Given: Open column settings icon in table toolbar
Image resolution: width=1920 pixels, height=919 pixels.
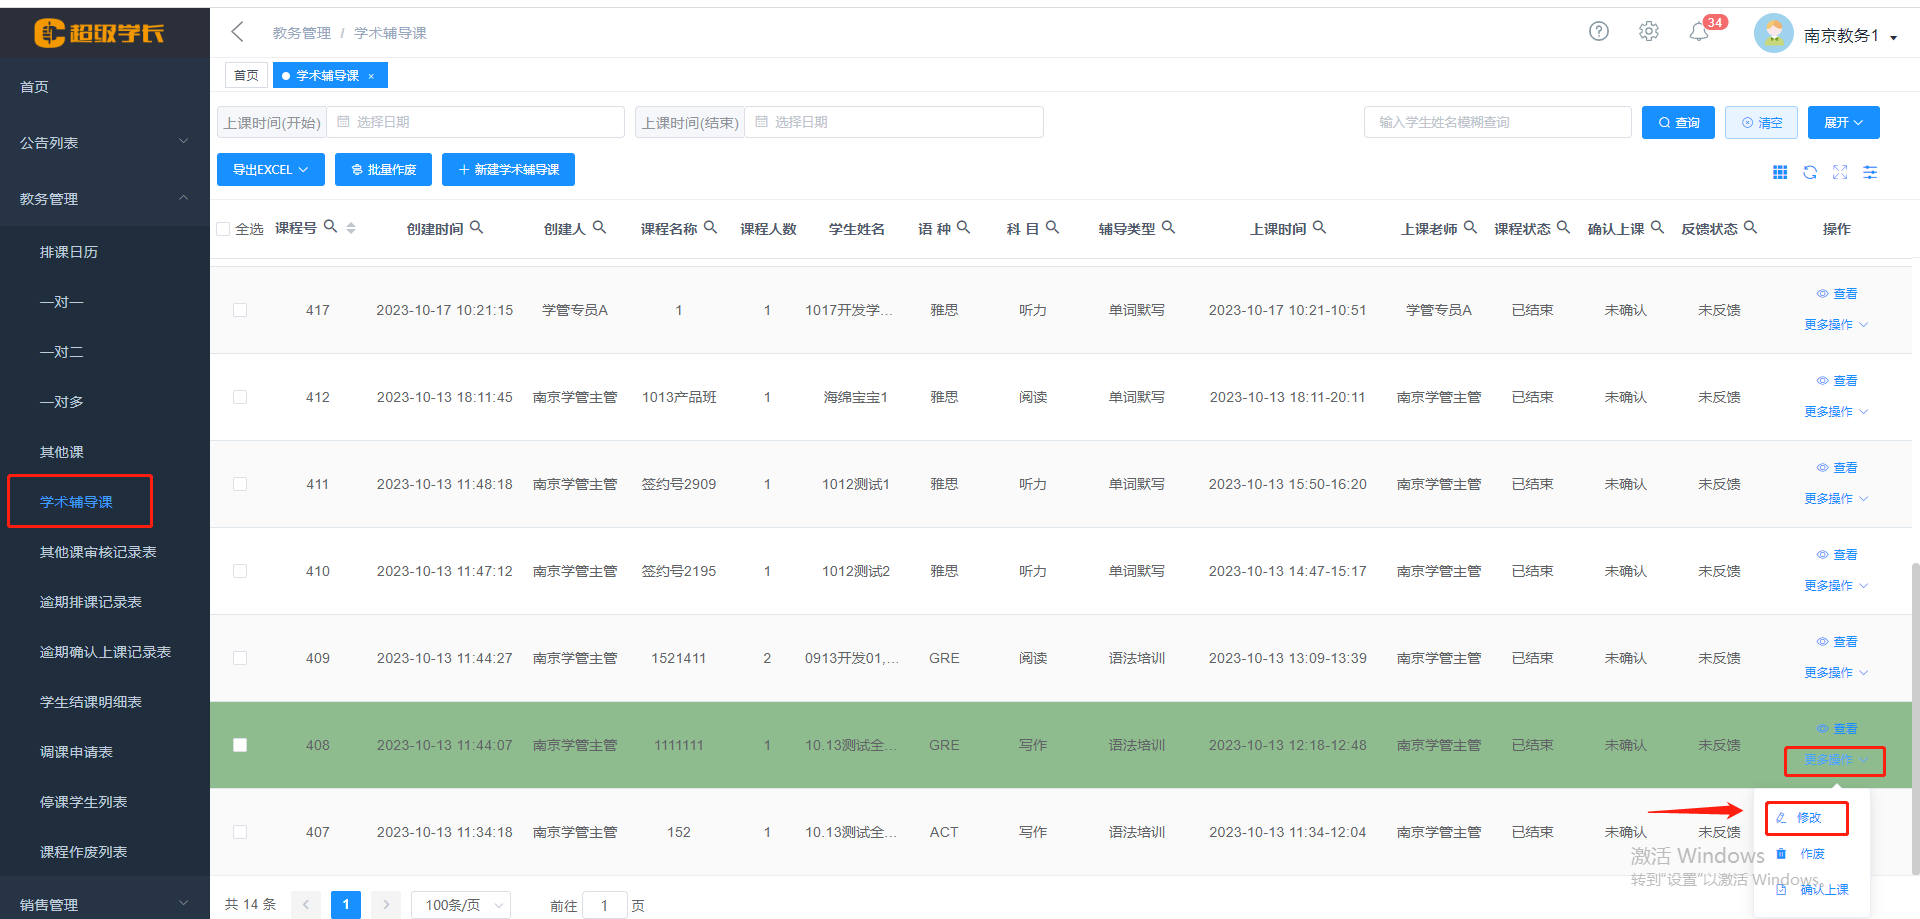Looking at the screenshot, I should [x=1869, y=172].
